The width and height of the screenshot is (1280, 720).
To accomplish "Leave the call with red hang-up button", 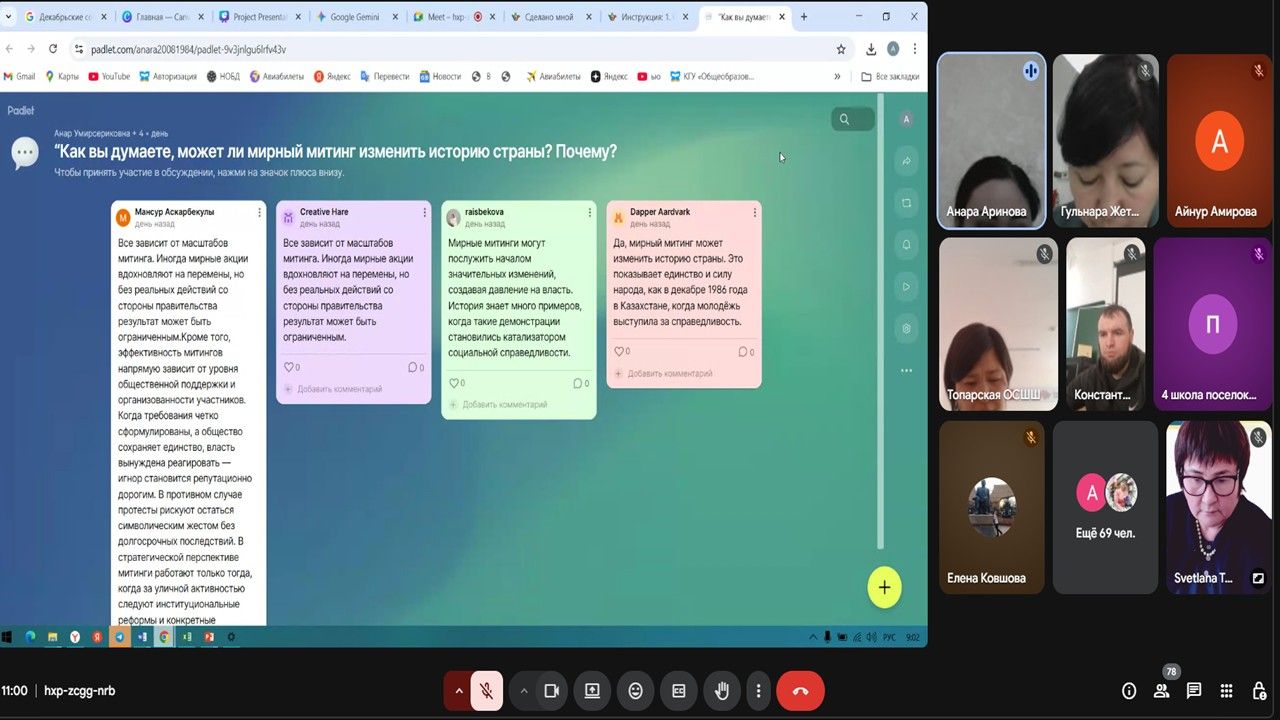I will click(800, 691).
